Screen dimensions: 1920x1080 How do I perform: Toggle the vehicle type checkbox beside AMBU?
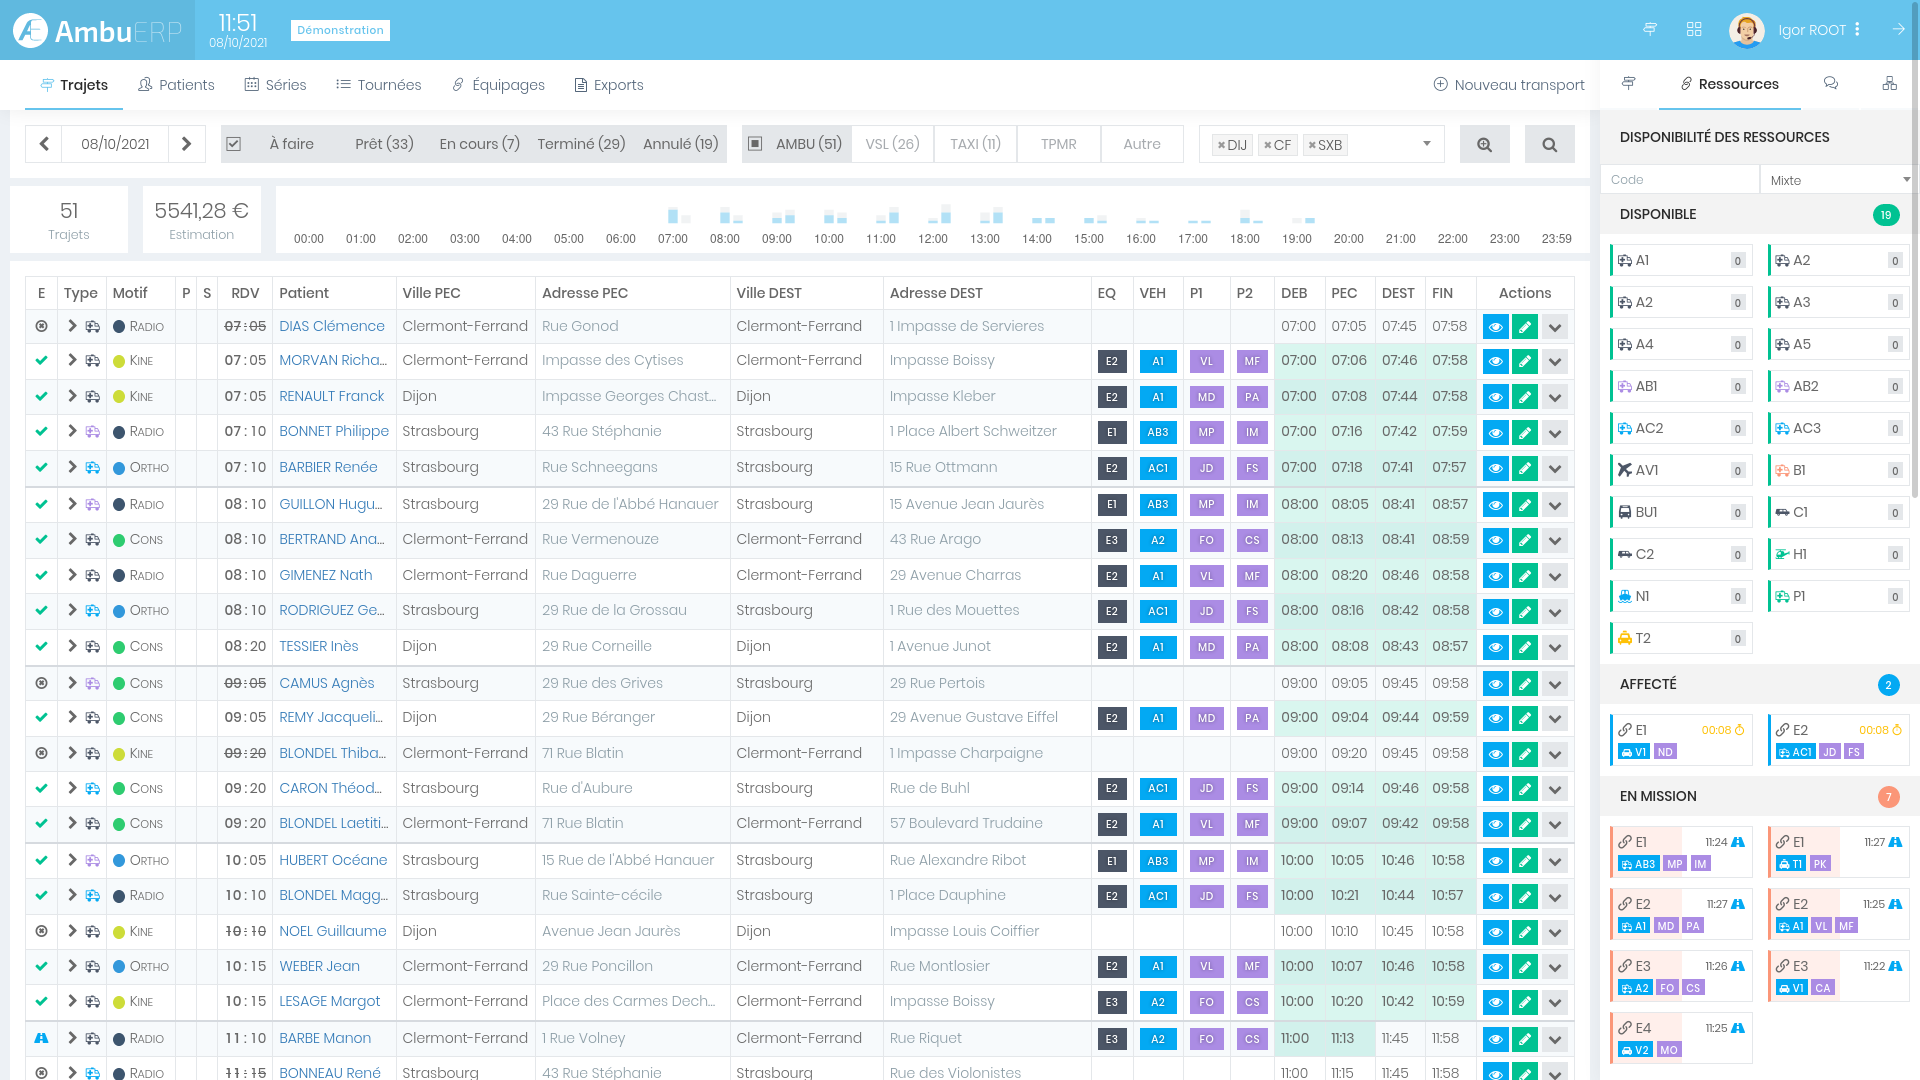click(x=756, y=144)
